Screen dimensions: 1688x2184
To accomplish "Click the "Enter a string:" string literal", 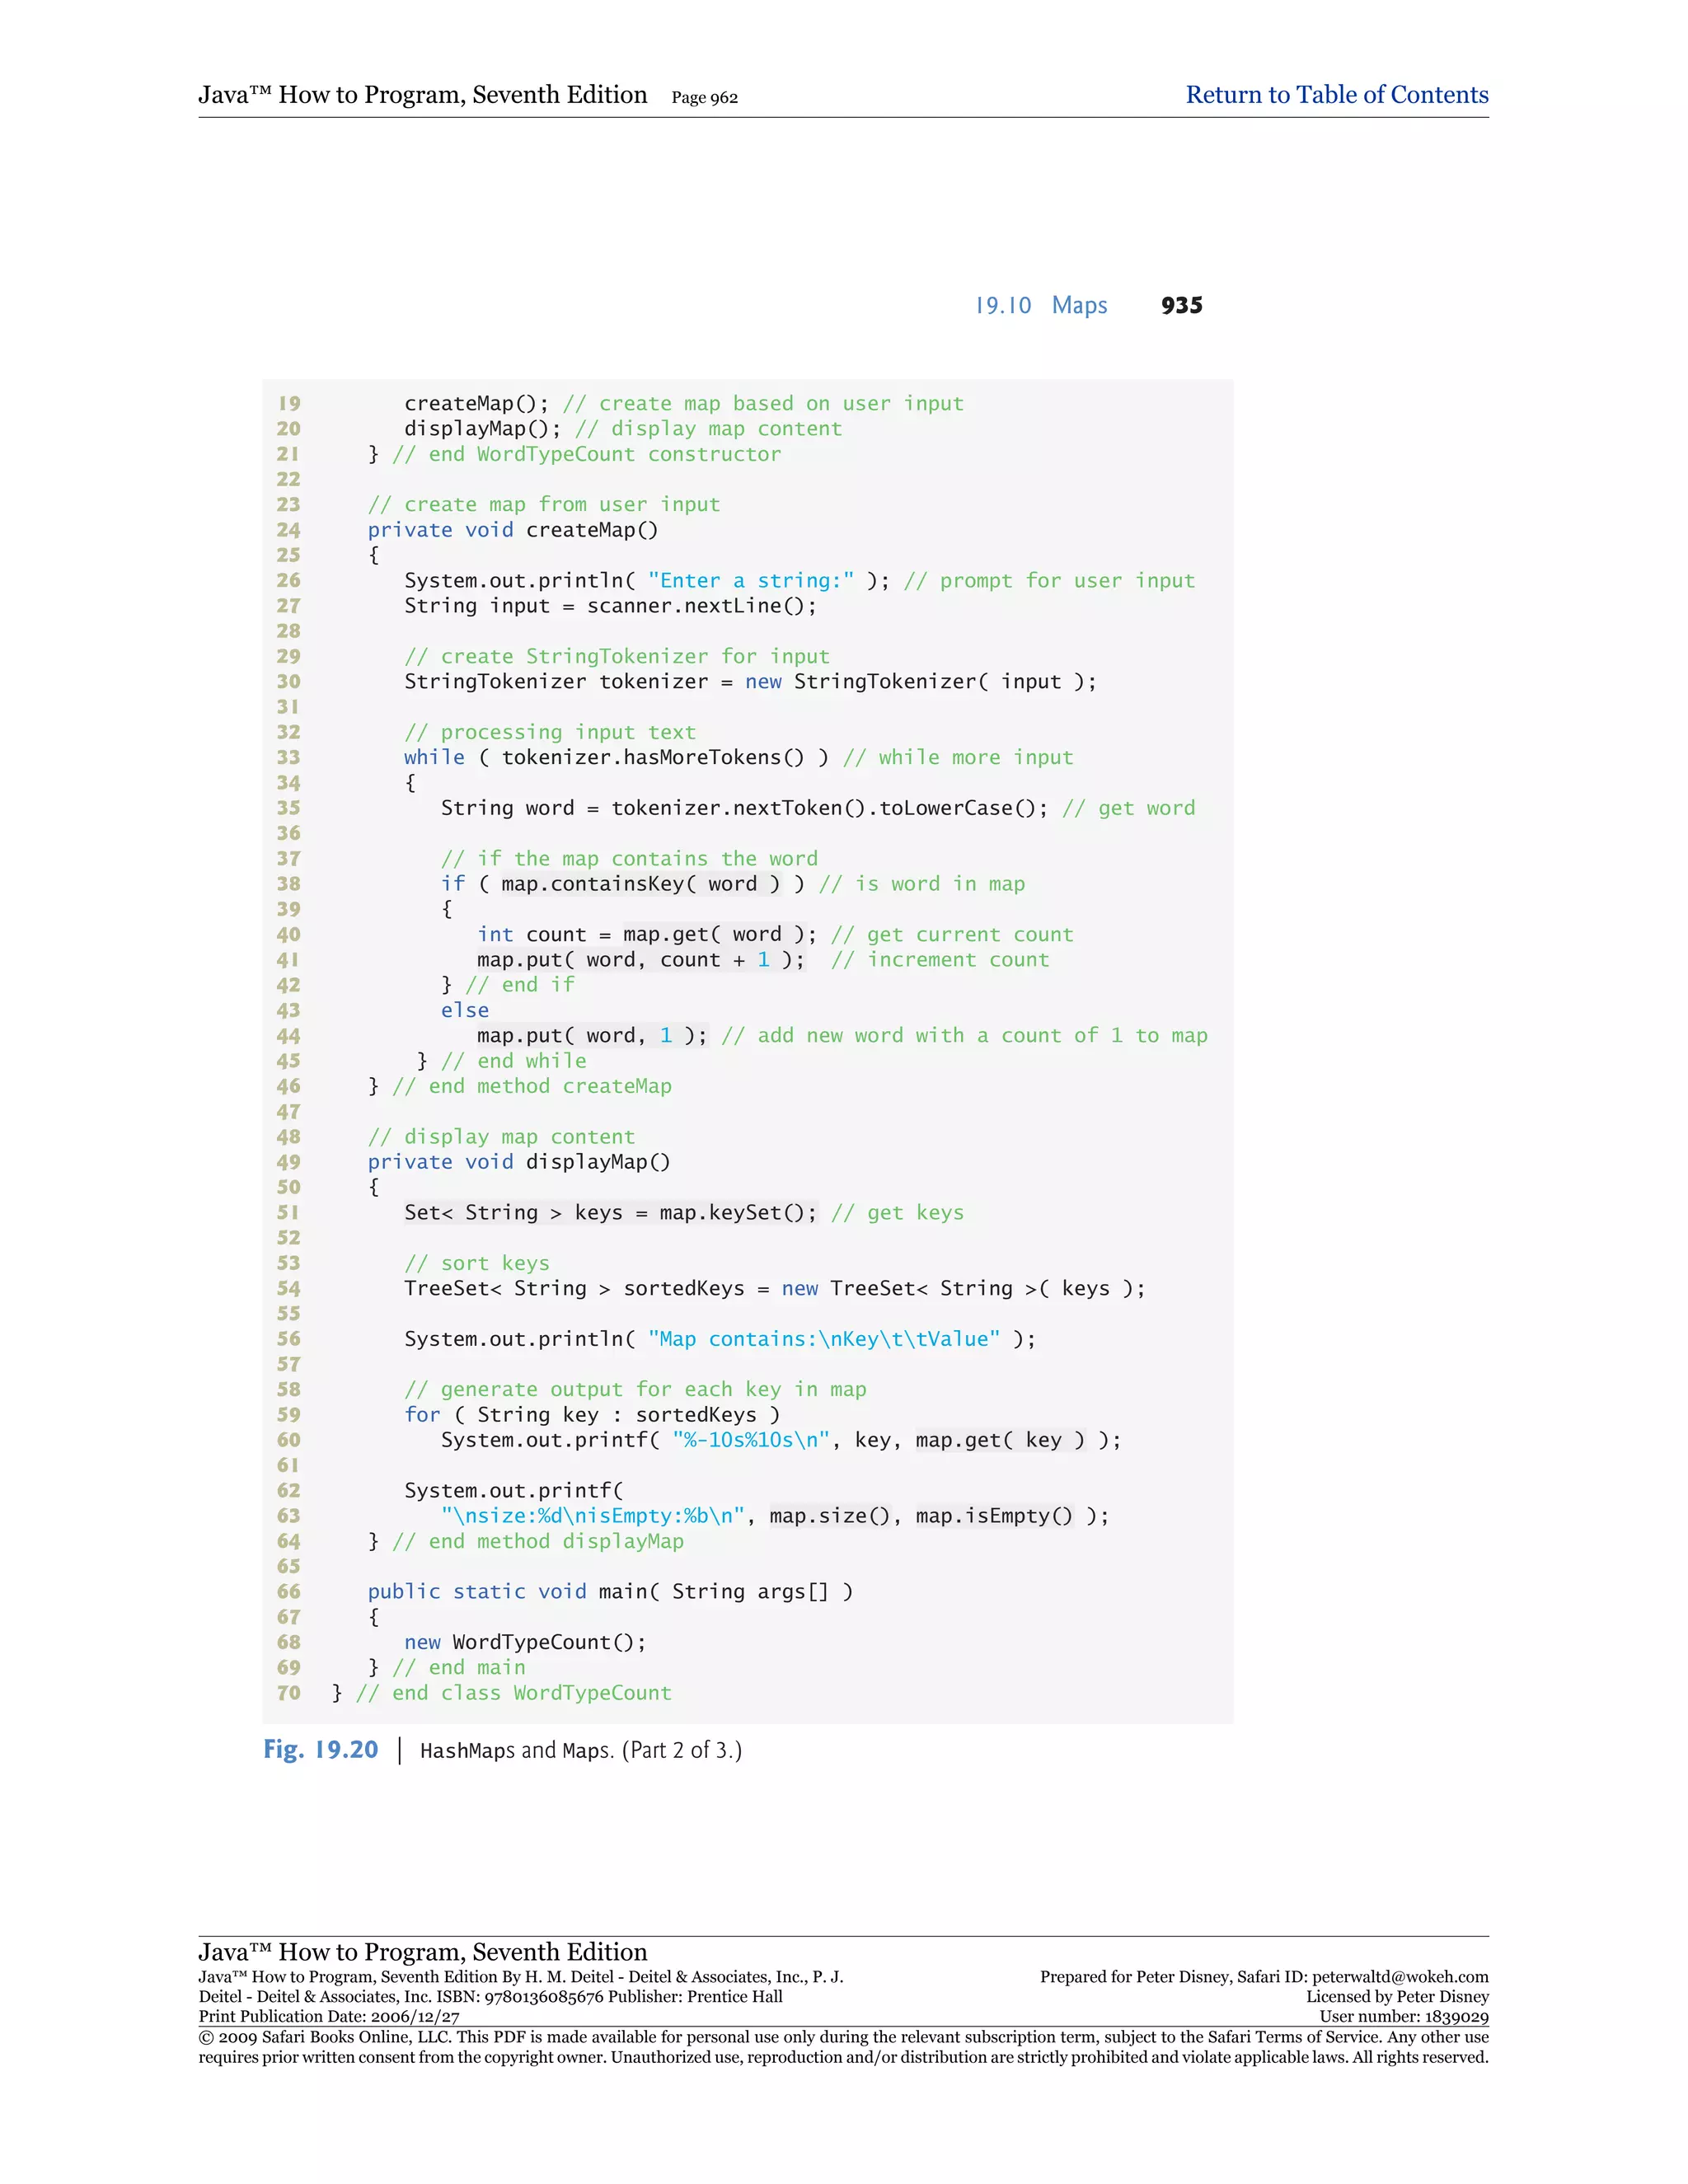I will click(750, 581).
